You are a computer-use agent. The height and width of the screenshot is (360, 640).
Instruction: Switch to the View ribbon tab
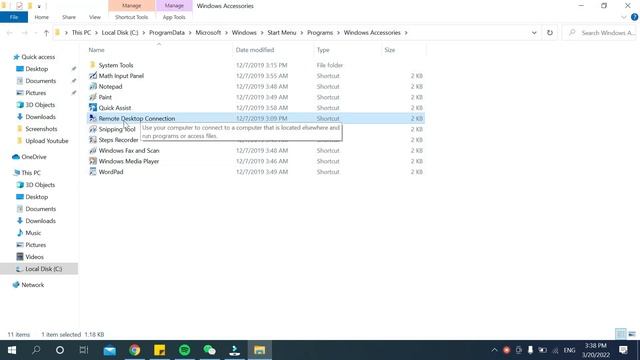pos(95,17)
